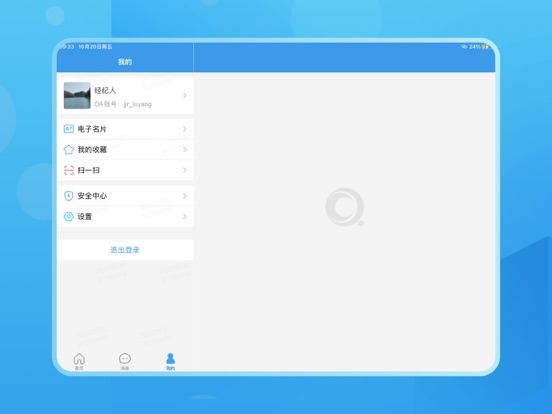Viewport: 552px width, 414px height.
Task: Switch to the messages tab icon
Action: click(x=125, y=359)
